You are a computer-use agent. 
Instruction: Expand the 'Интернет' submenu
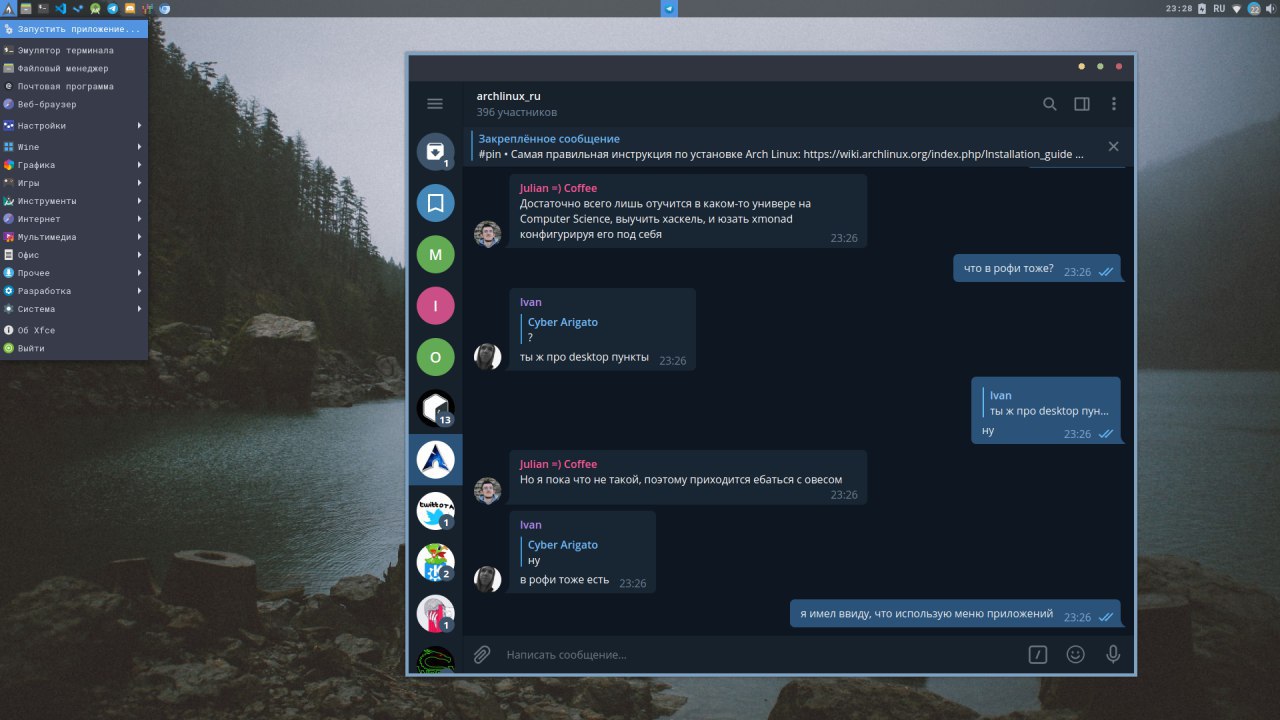[74, 219]
